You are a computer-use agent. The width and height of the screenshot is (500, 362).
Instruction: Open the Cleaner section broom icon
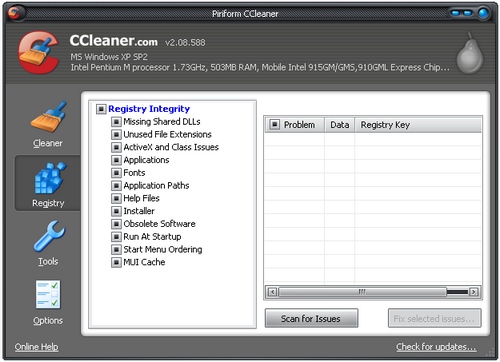tap(48, 117)
